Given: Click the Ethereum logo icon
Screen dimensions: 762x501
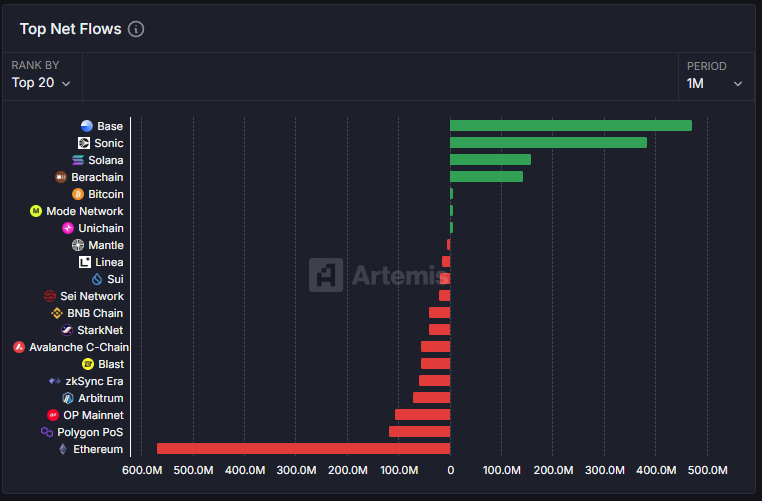Looking at the screenshot, I should 62,449.
